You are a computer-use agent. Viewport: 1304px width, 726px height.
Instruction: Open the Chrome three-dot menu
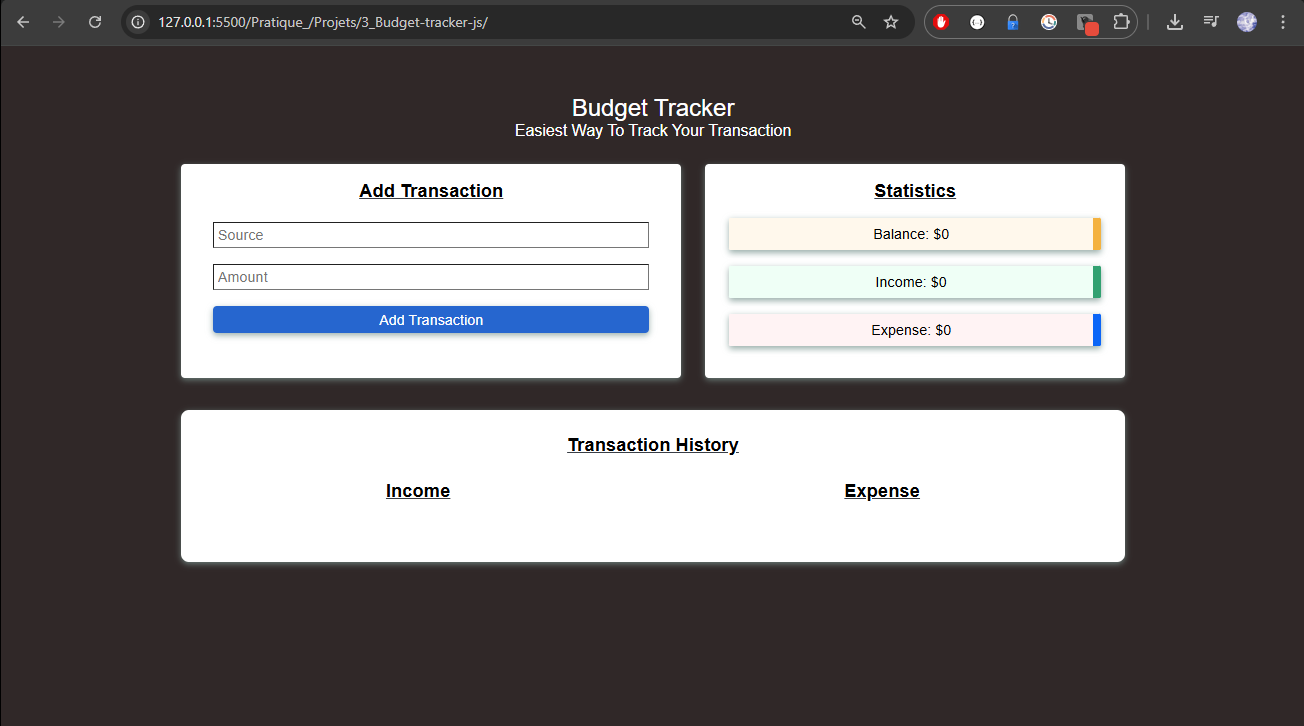(x=1283, y=22)
